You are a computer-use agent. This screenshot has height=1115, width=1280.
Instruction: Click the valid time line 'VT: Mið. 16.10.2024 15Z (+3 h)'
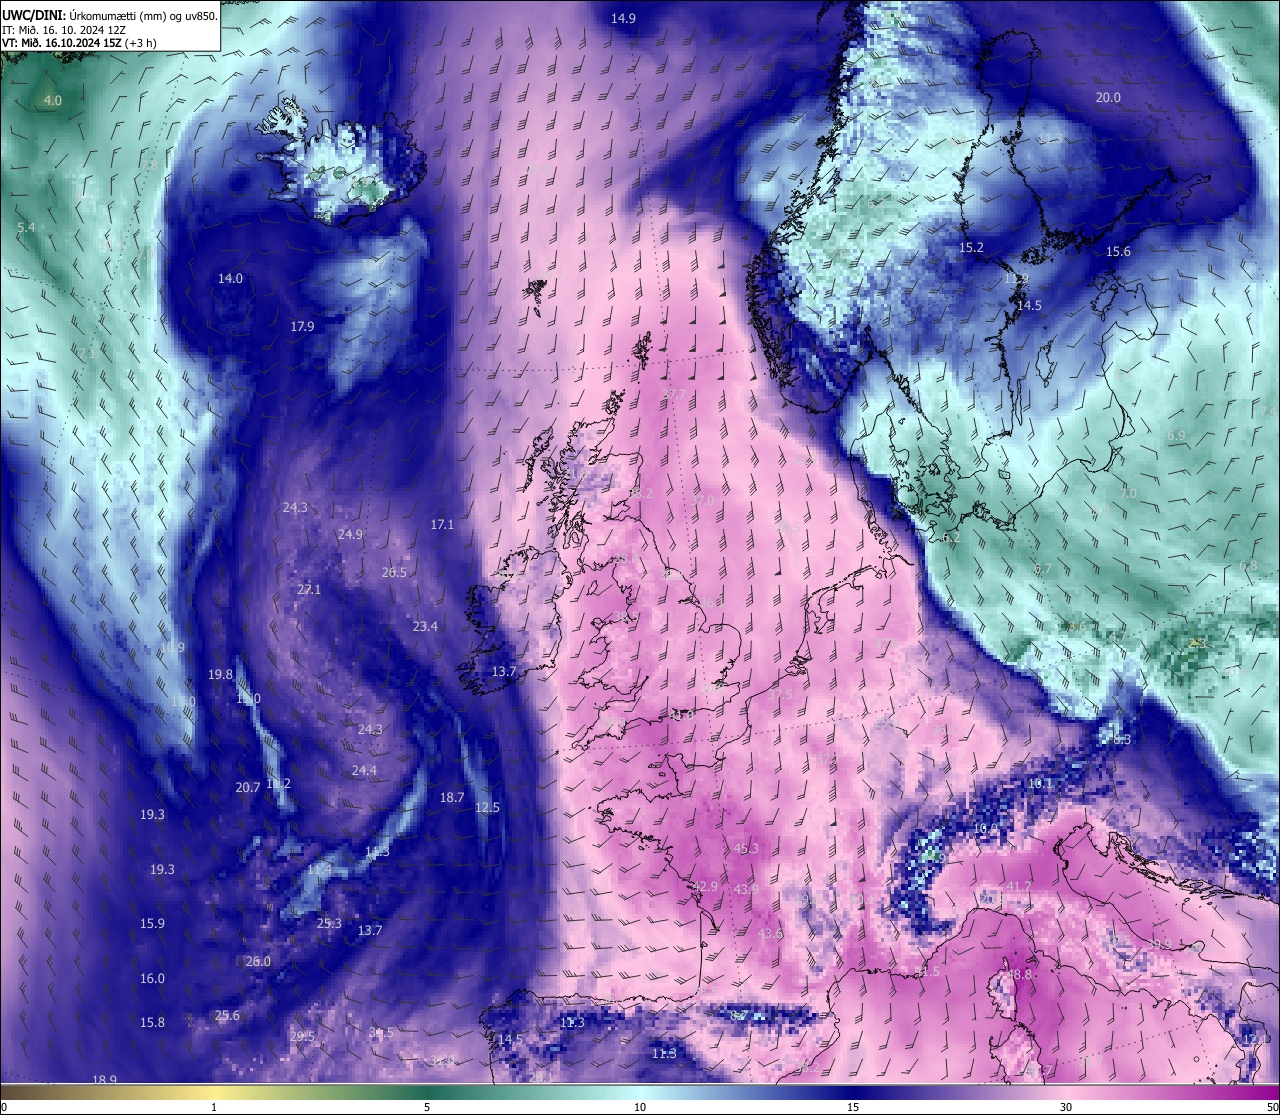pyautogui.click(x=79, y=43)
